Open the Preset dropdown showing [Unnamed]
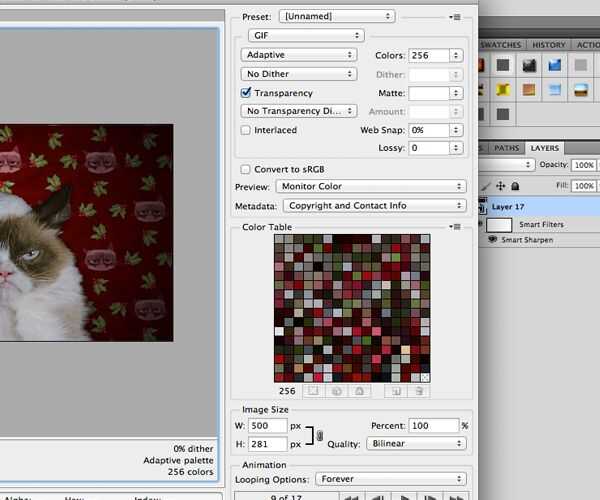 [337, 16]
